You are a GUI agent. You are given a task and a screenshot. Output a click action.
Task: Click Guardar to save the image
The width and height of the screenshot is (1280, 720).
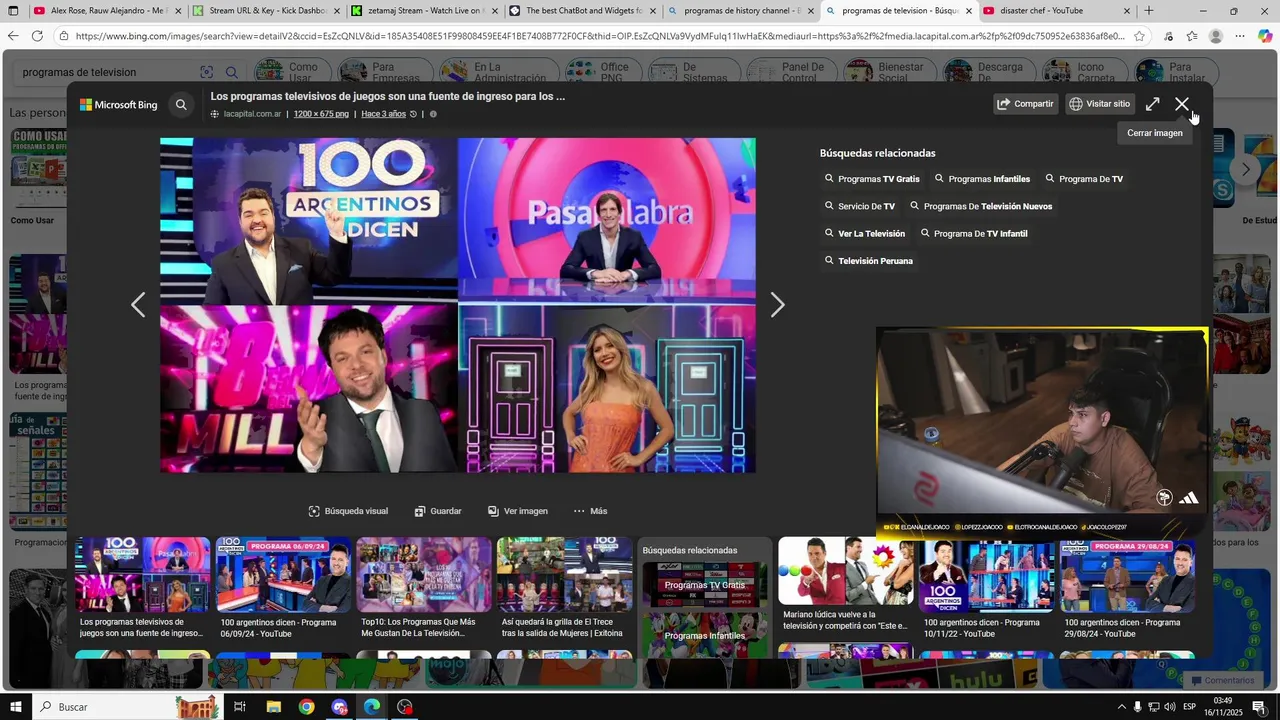point(438,511)
